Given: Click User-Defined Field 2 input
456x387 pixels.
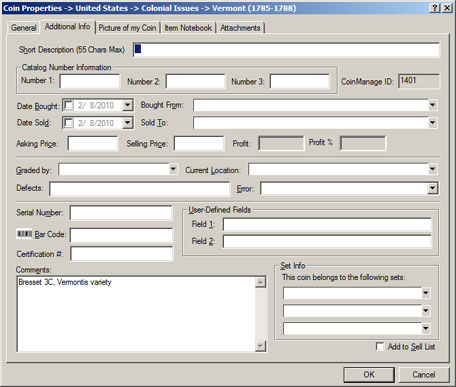Looking at the screenshot, I should coord(327,241).
